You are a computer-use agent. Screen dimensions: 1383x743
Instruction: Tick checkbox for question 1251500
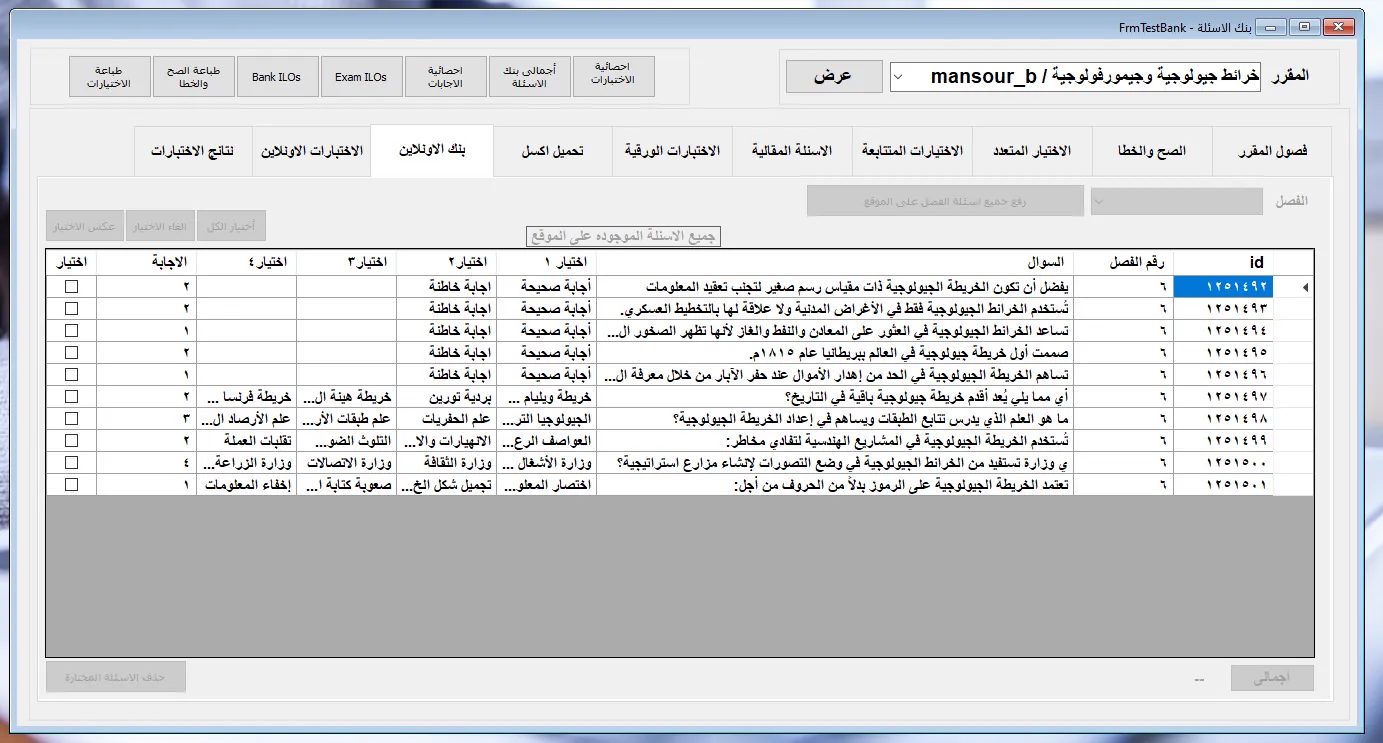tap(71, 462)
